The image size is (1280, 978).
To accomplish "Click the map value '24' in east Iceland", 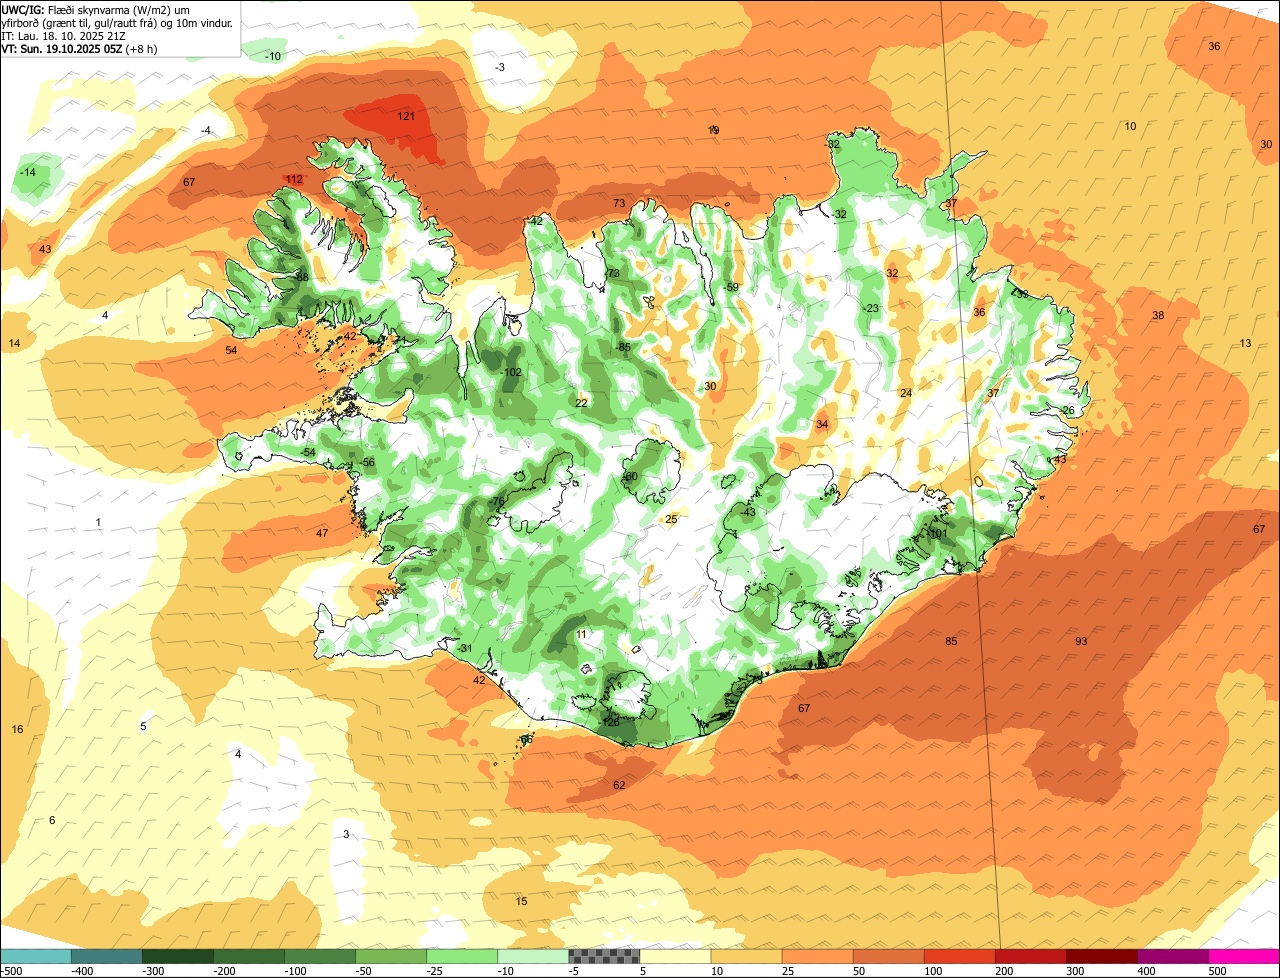I will [x=906, y=393].
